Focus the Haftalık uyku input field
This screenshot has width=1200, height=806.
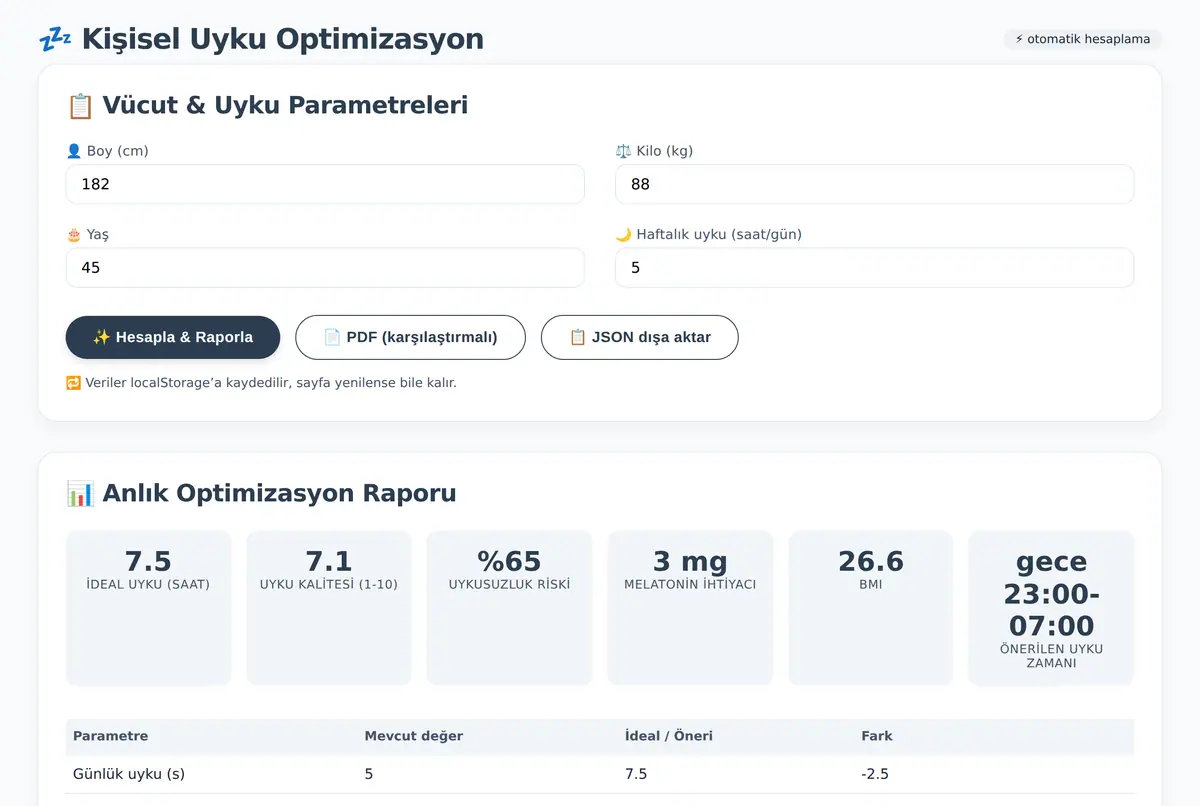[875, 268]
